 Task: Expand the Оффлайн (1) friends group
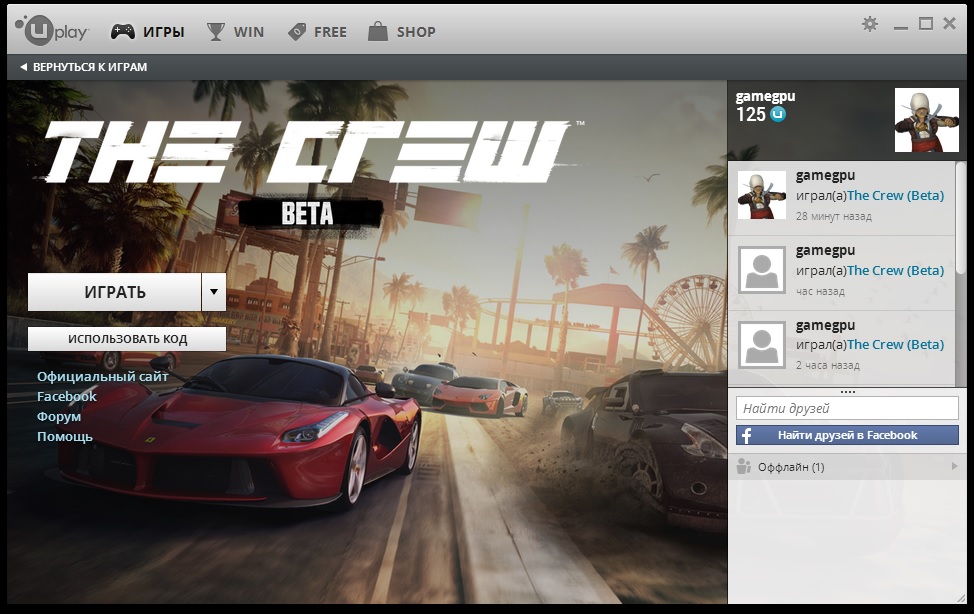pos(847,466)
